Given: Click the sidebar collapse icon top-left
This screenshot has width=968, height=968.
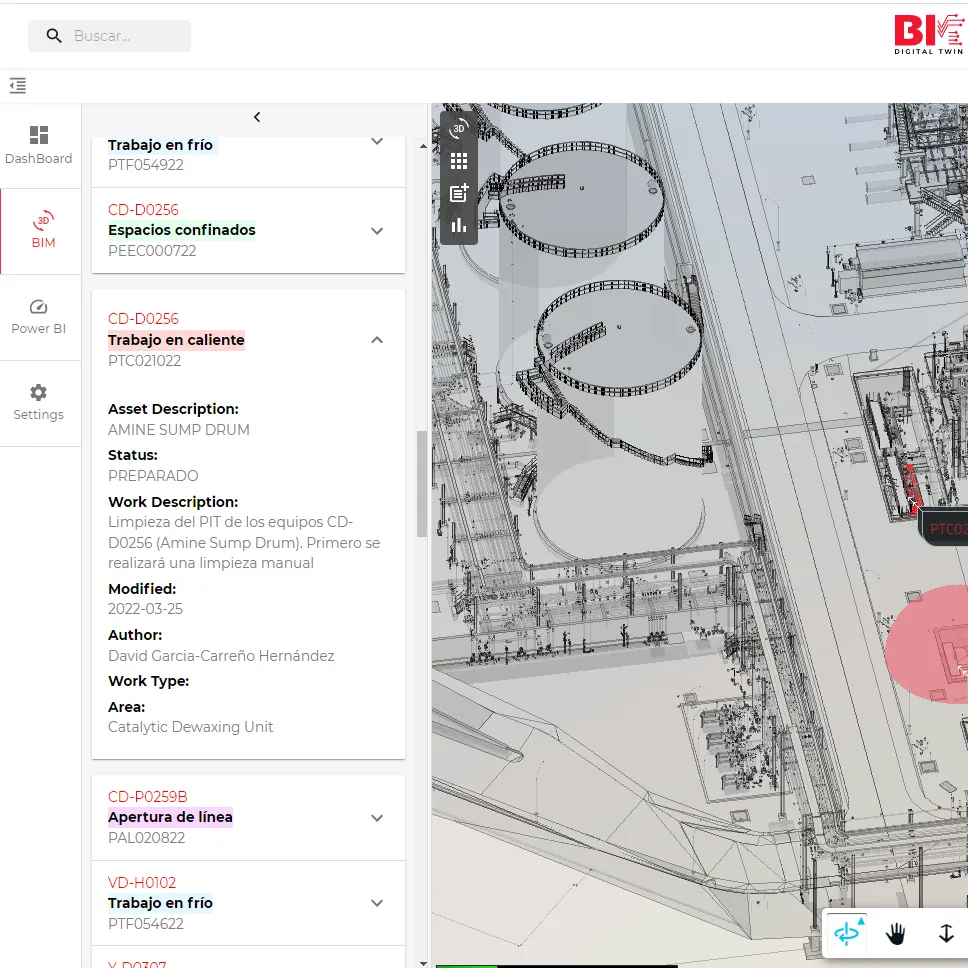Looking at the screenshot, I should 17,86.
